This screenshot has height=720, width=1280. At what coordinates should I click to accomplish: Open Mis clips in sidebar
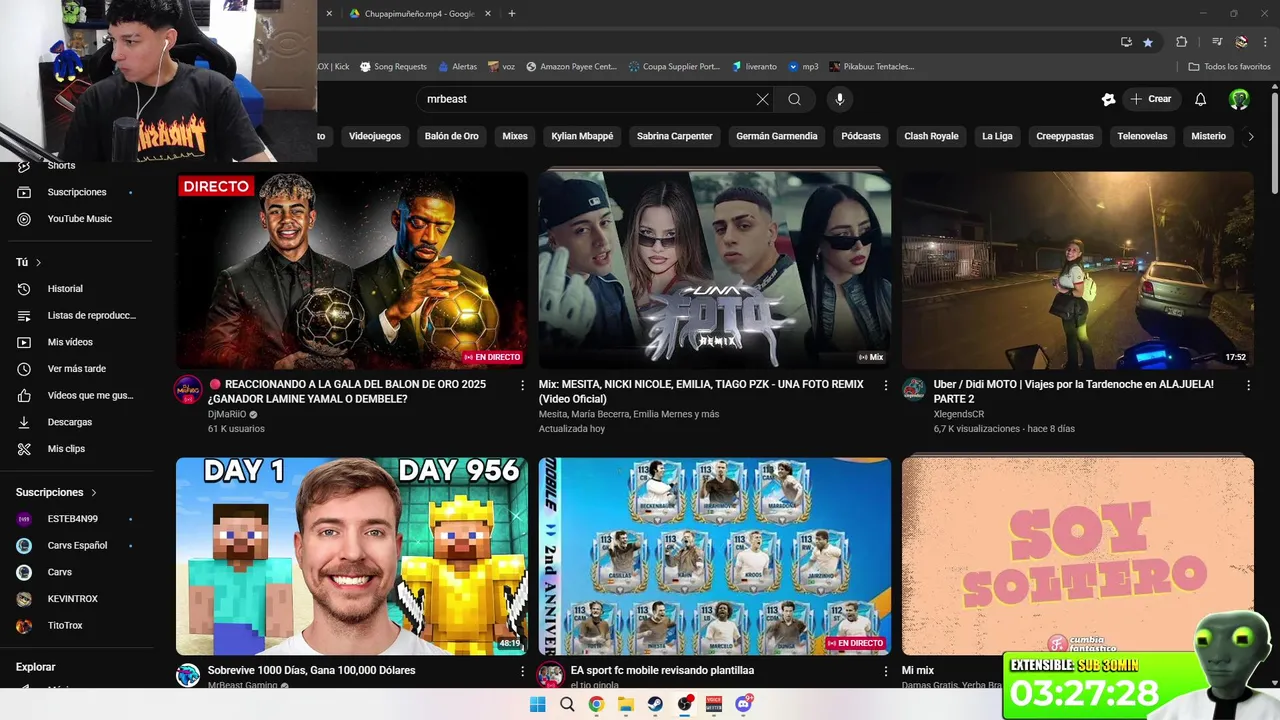tap(66, 449)
